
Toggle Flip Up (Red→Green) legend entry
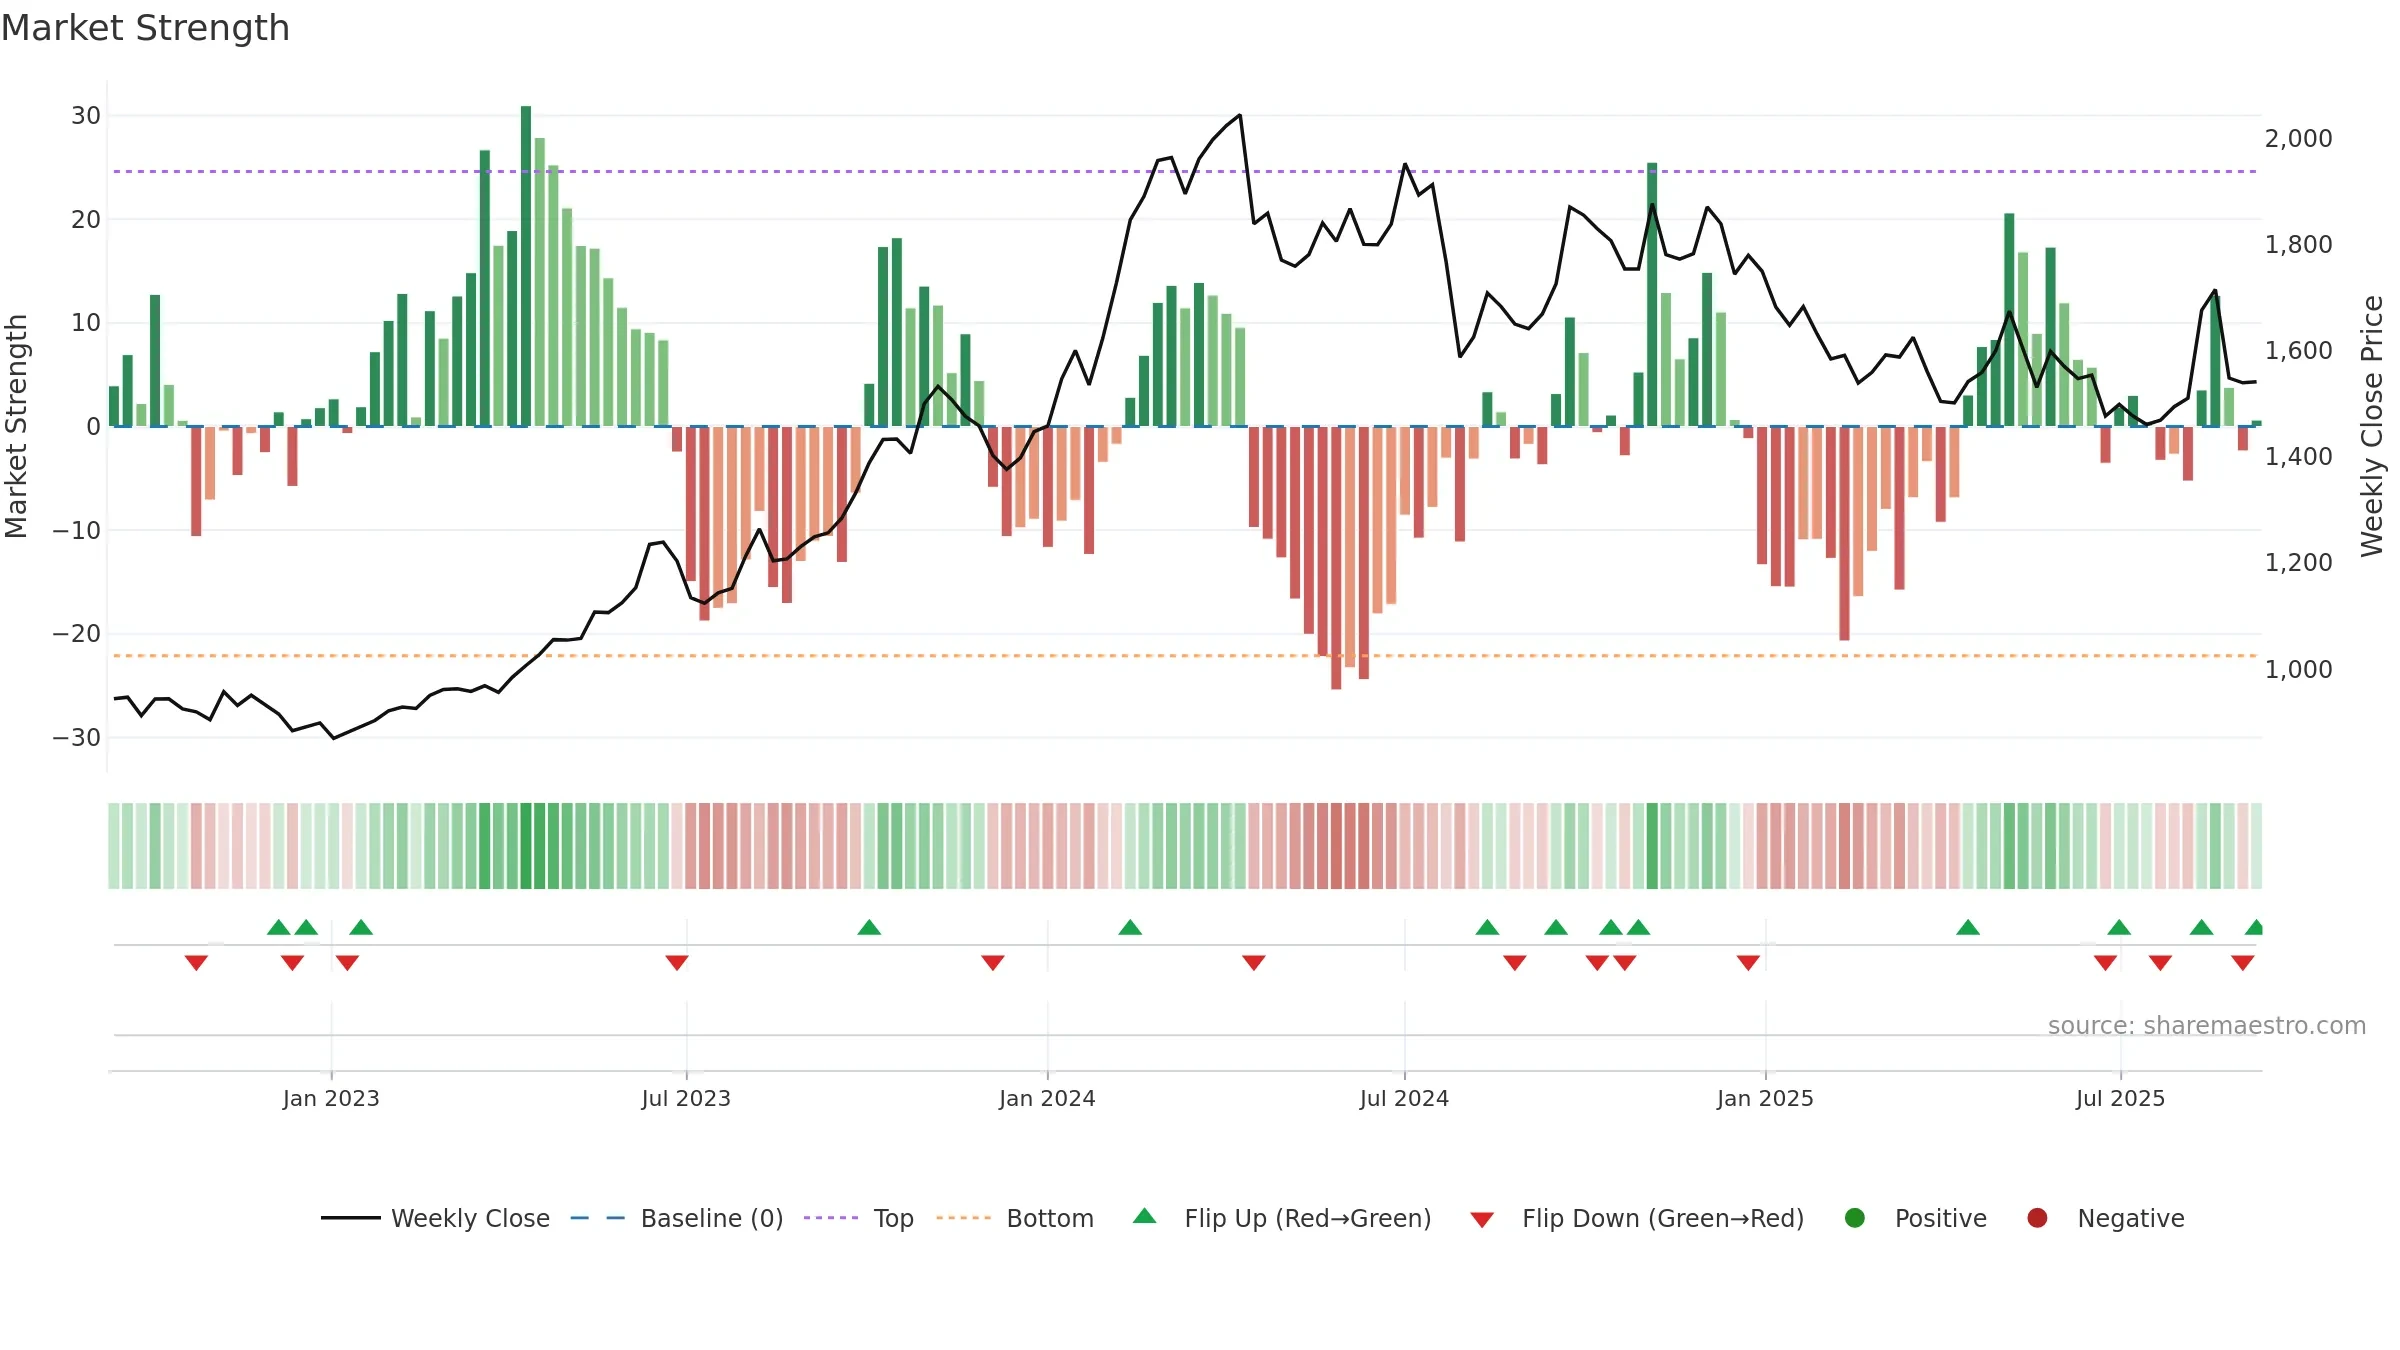click(1282, 1218)
